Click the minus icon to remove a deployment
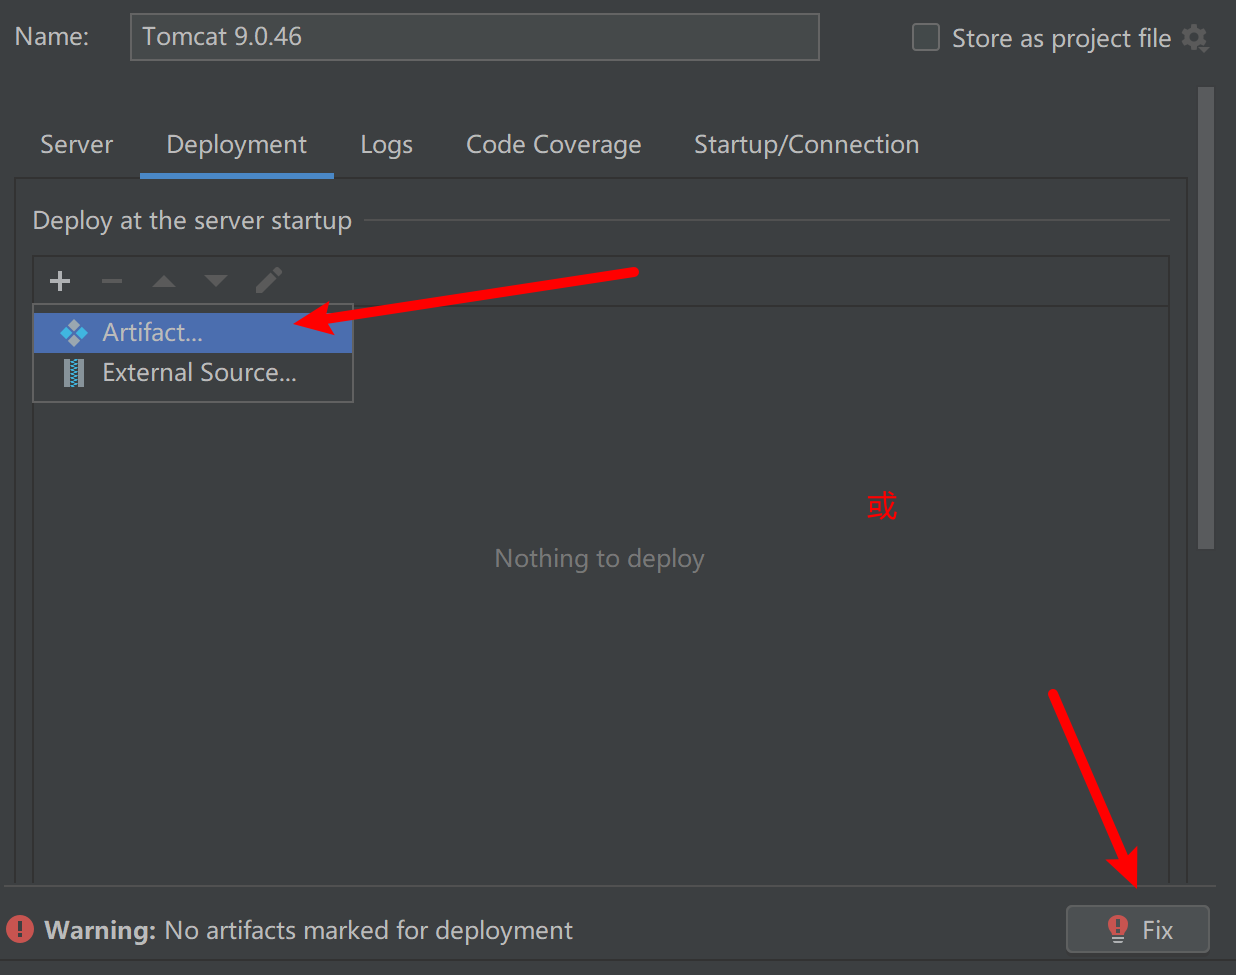This screenshot has width=1236, height=975. tap(112, 281)
